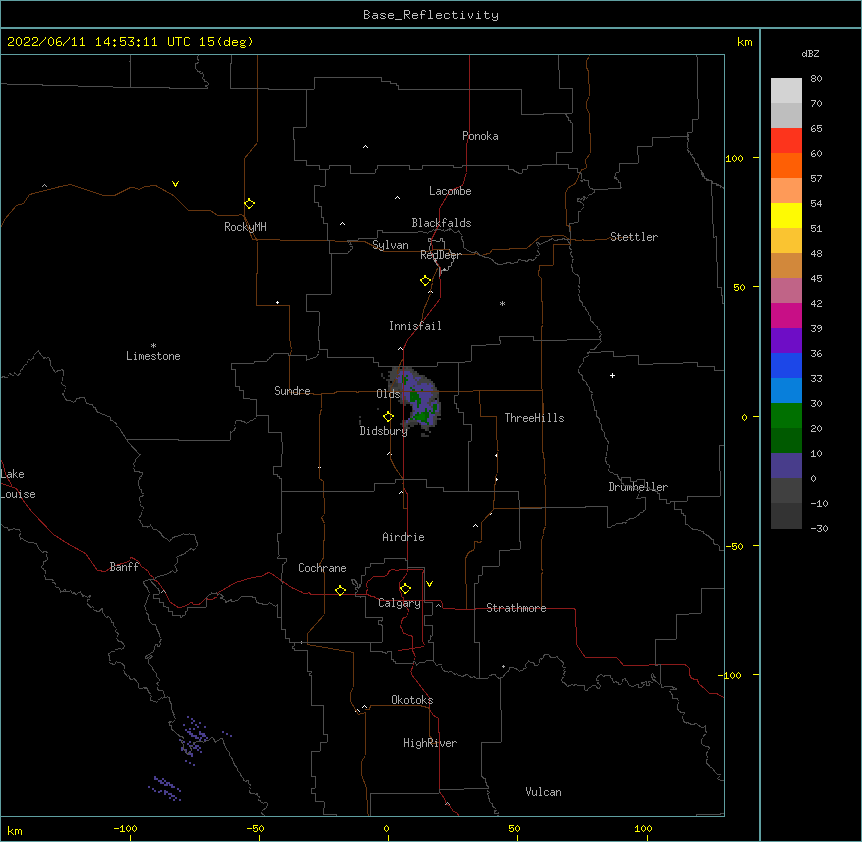Click the Stettler city label
This screenshot has height=842, width=862.
[634, 237]
